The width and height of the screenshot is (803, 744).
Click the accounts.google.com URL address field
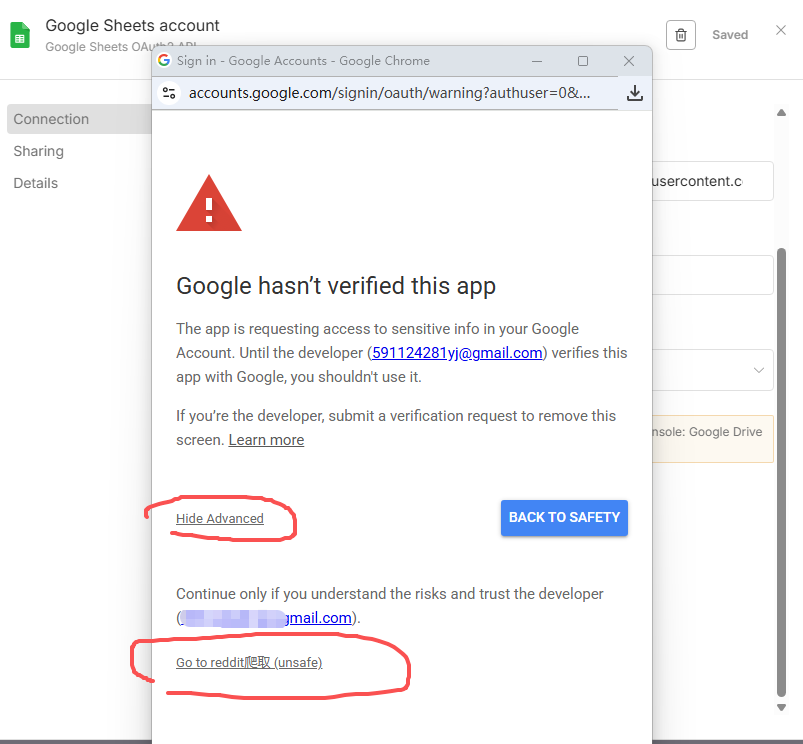[390, 93]
